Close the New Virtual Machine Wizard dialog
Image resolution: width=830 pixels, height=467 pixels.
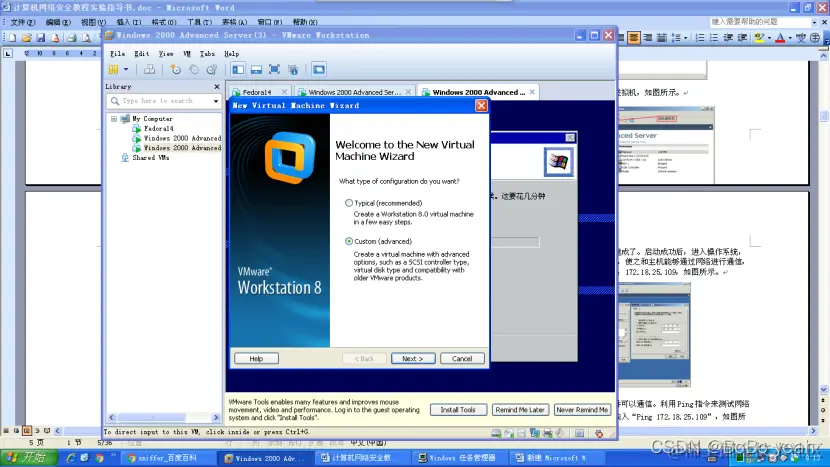click(x=481, y=105)
